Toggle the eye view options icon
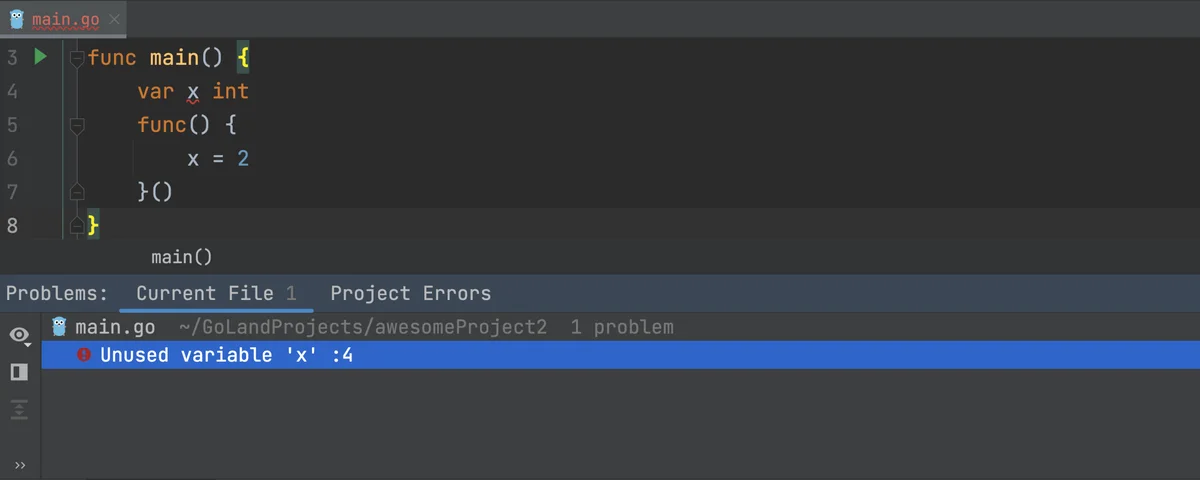 pos(19,335)
